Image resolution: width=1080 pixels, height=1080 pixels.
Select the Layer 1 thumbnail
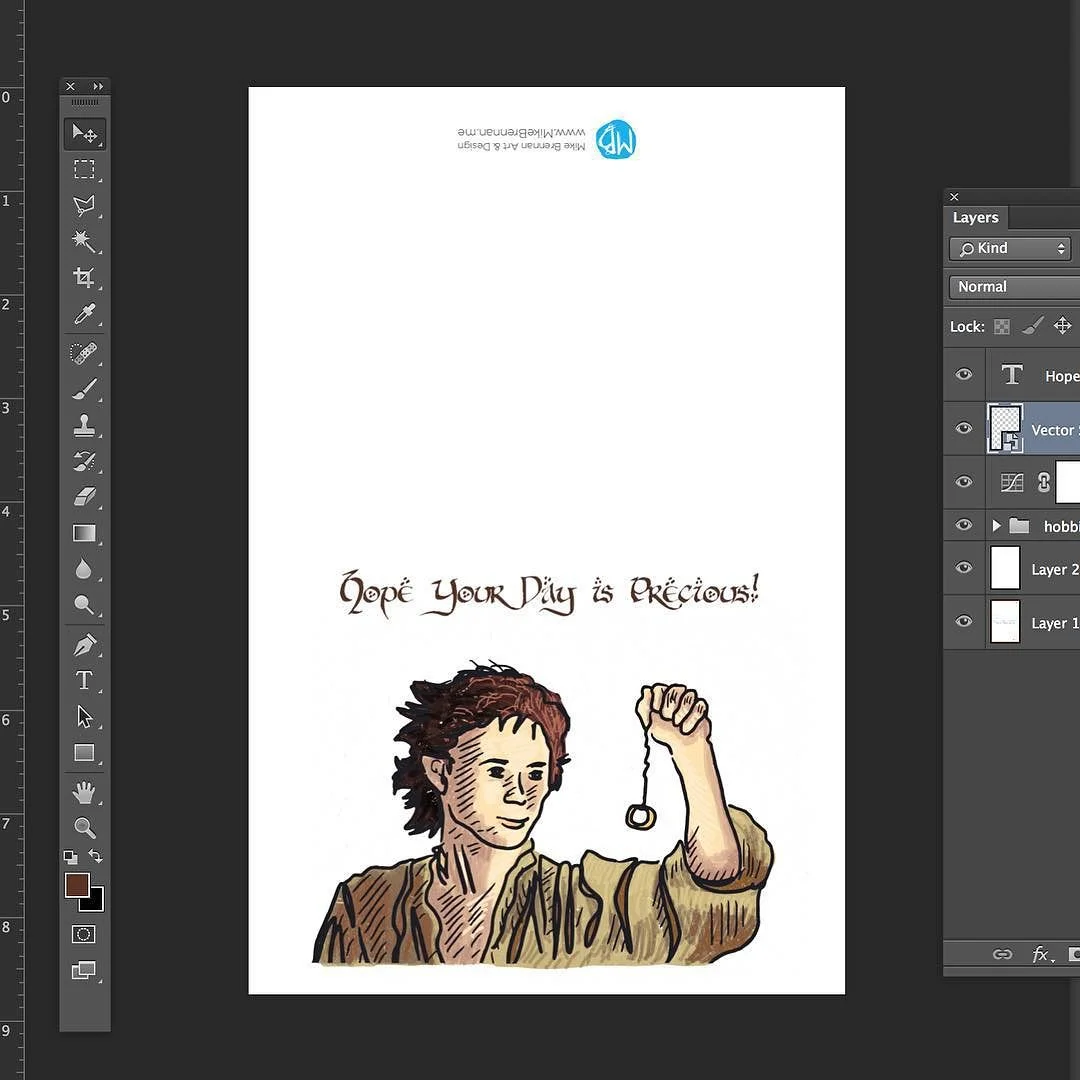click(x=1005, y=621)
